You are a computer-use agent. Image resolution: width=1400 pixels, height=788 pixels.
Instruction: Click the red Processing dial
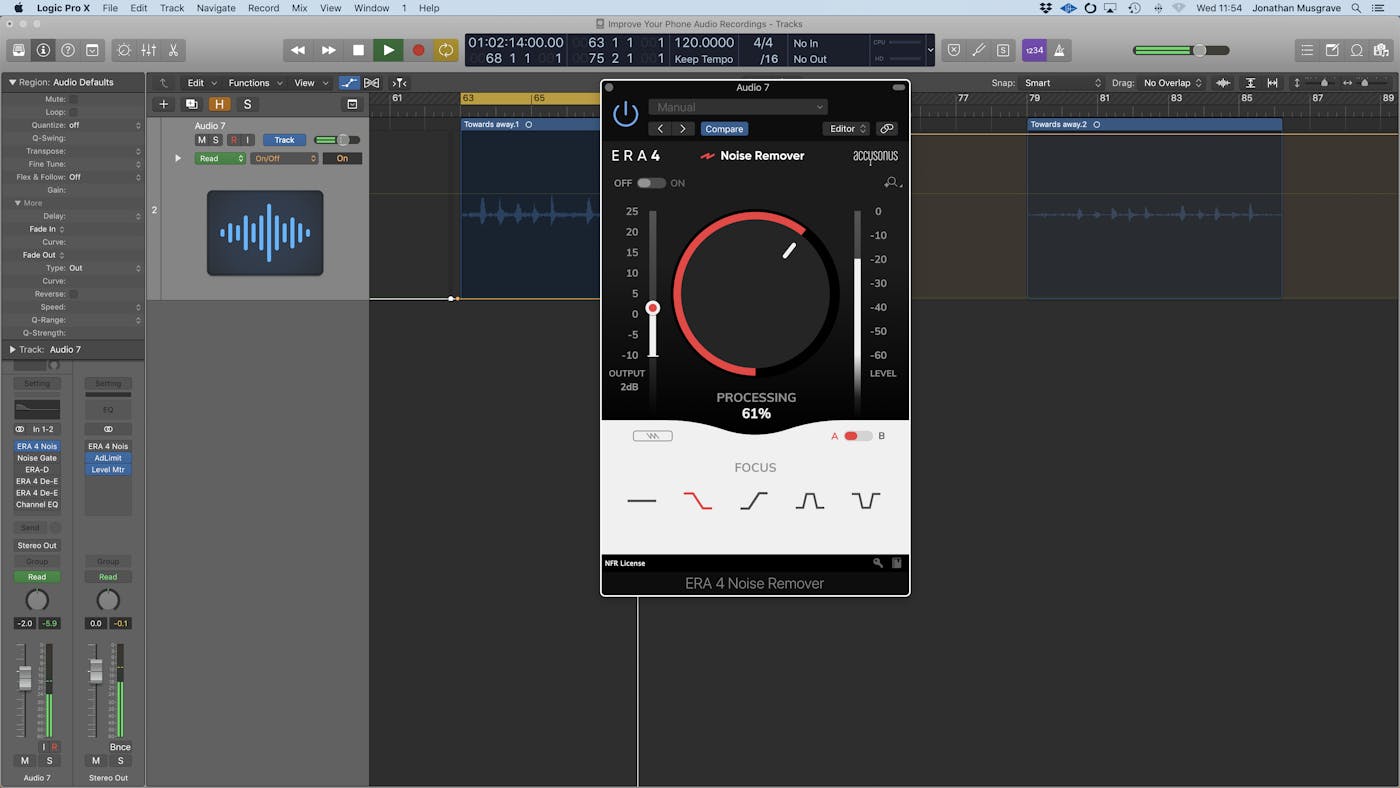pyautogui.click(x=756, y=293)
